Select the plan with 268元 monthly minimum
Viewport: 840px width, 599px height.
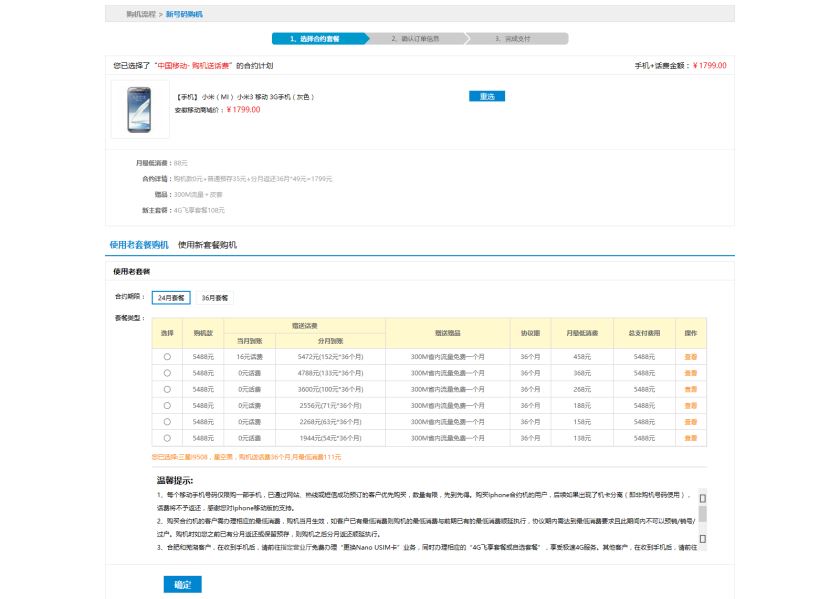point(167,390)
